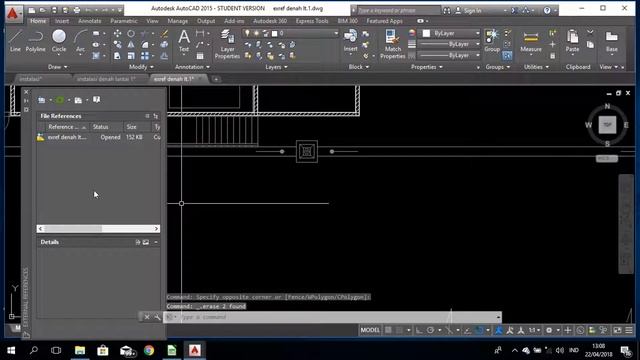Toggle ortho mode on status bar
640x360 pixels.
click(x=419, y=330)
